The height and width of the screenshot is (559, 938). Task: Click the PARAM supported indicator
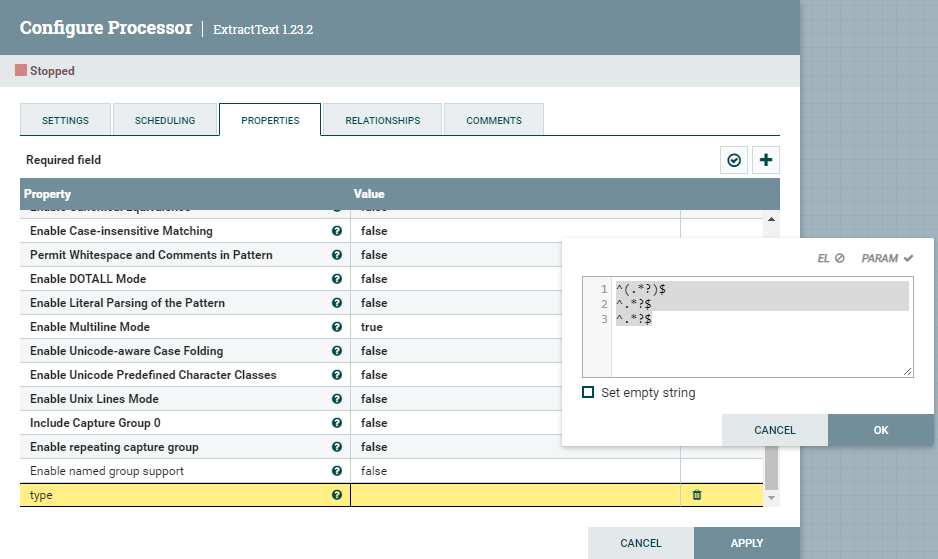tap(887, 258)
